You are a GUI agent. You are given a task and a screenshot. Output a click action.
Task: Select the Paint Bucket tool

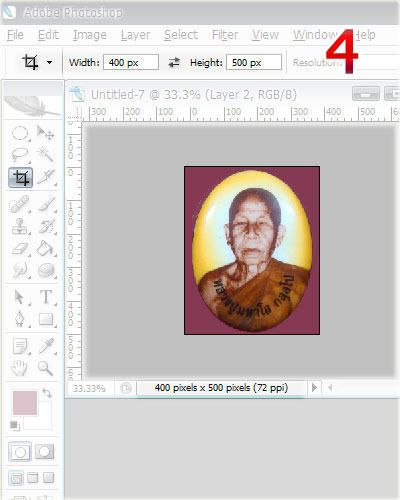46,249
